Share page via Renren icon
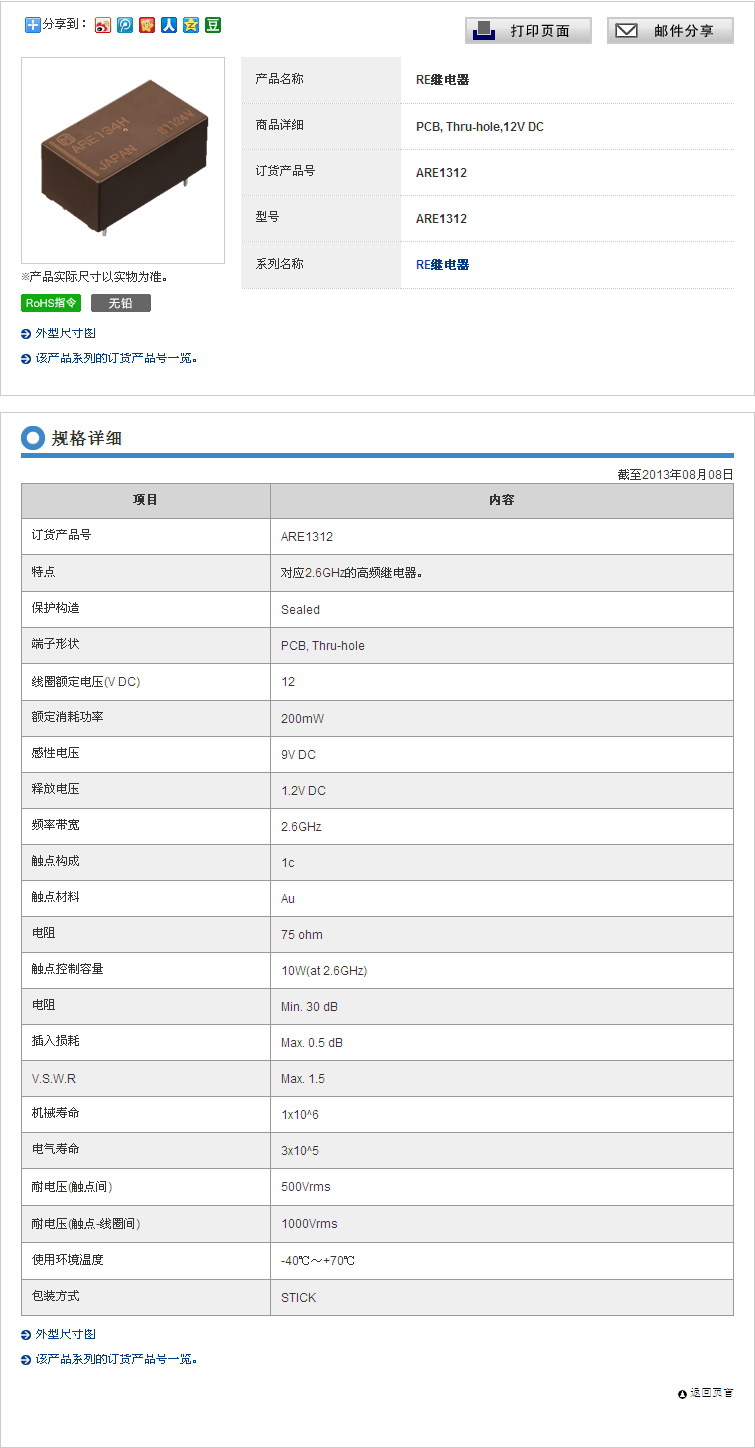 [x=169, y=25]
